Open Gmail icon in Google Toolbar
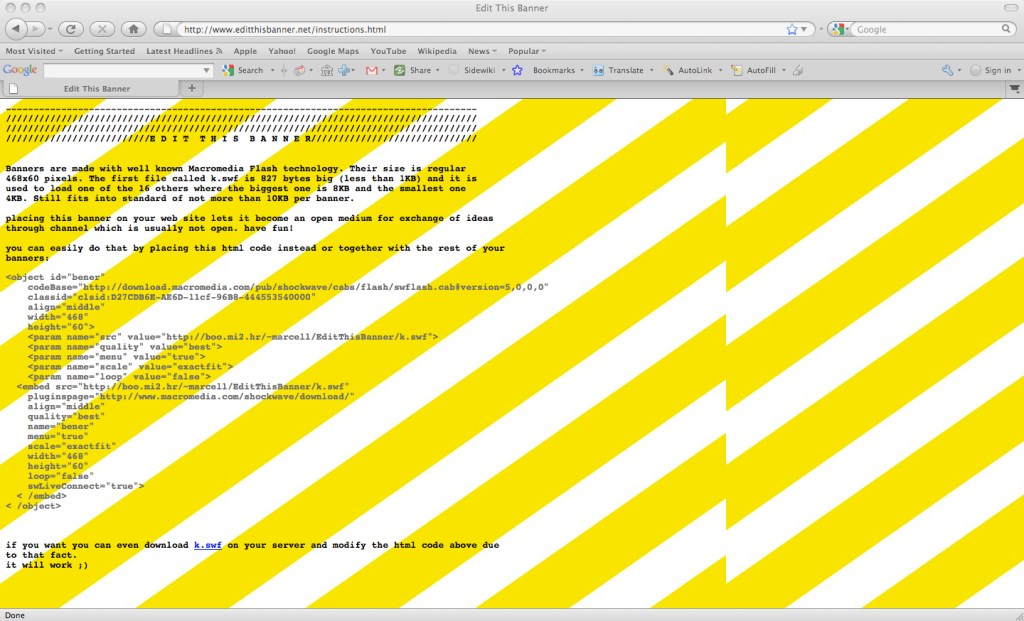The height and width of the screenshot is (621, 1024). 372,70
